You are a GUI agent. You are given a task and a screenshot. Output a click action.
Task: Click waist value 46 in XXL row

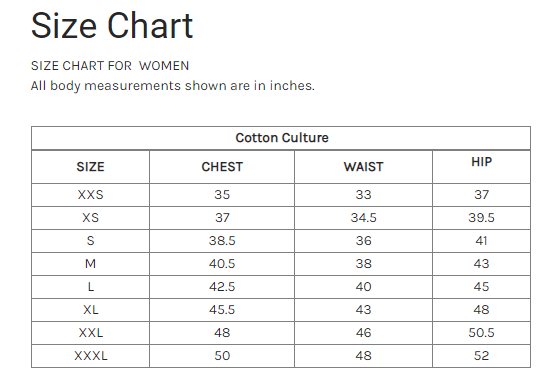(363, 333)
